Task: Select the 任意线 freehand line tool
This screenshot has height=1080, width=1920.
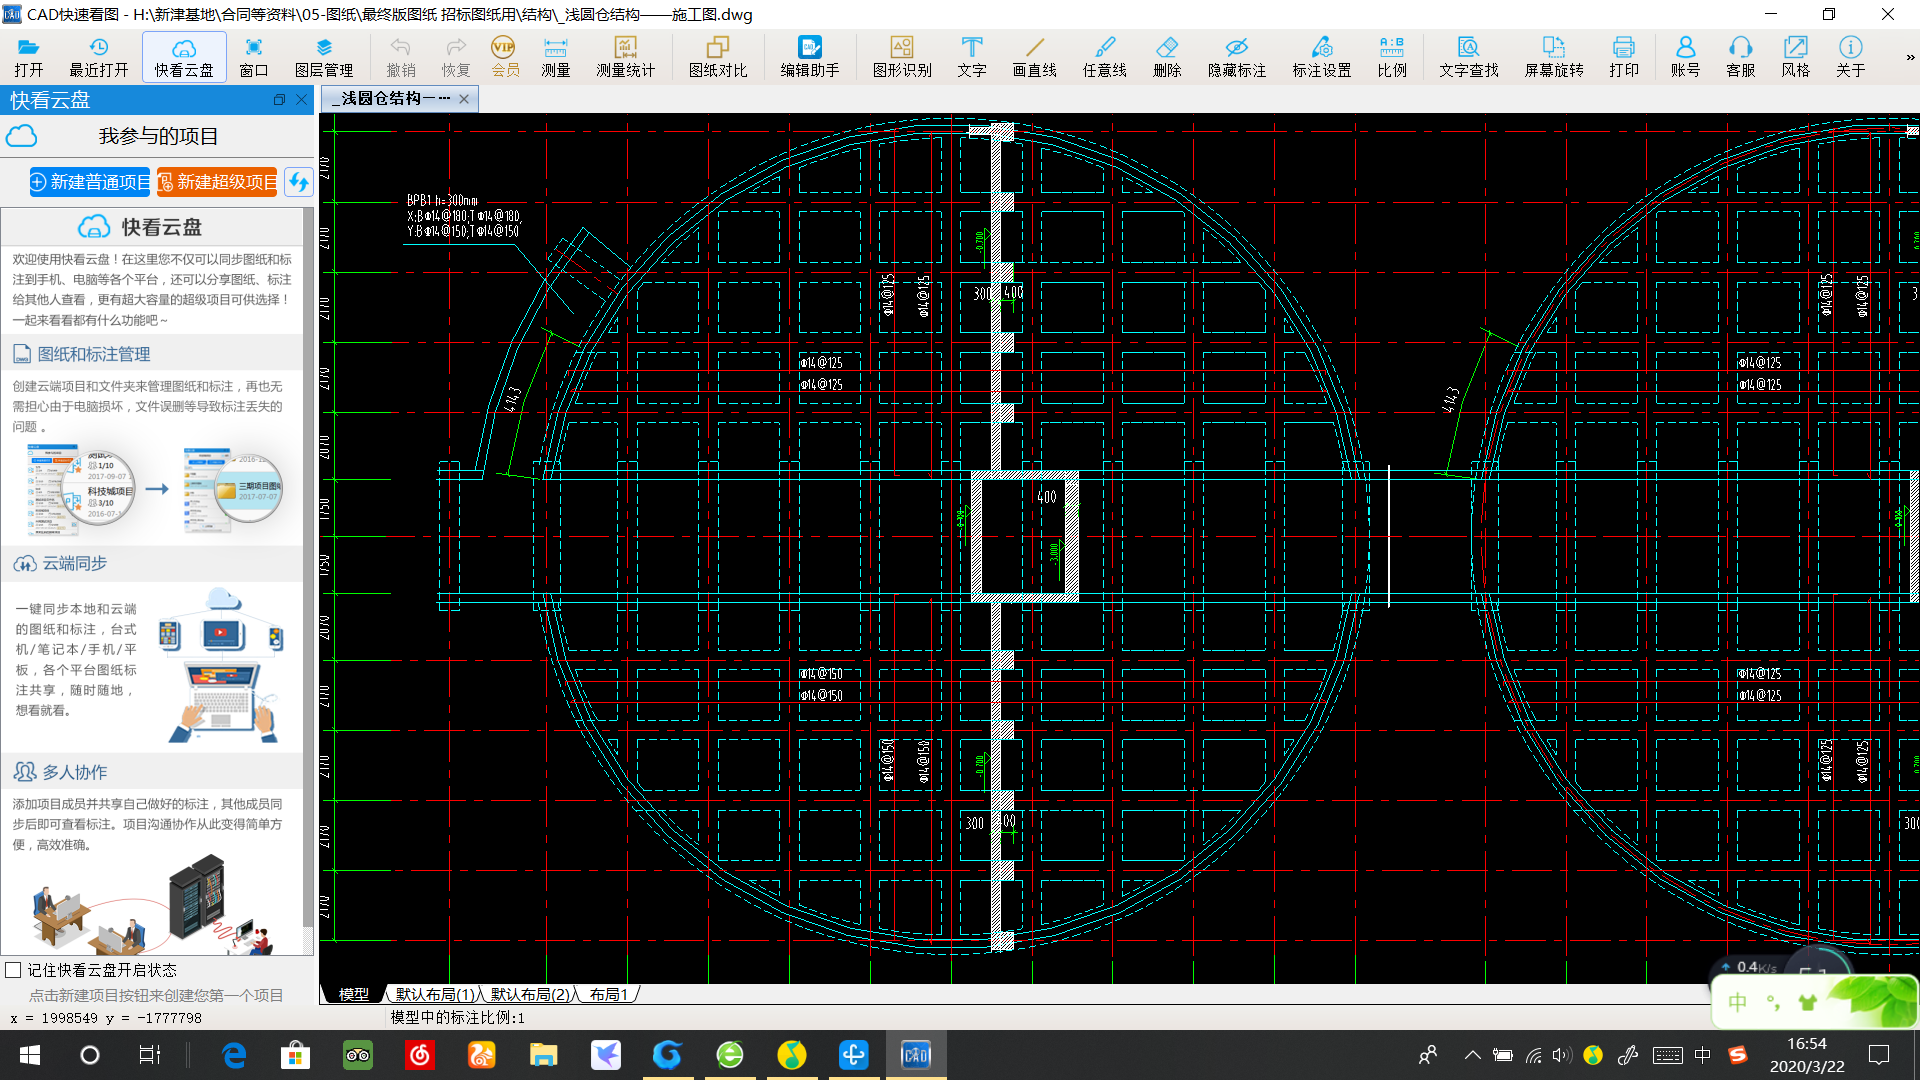Action: 1104,57
